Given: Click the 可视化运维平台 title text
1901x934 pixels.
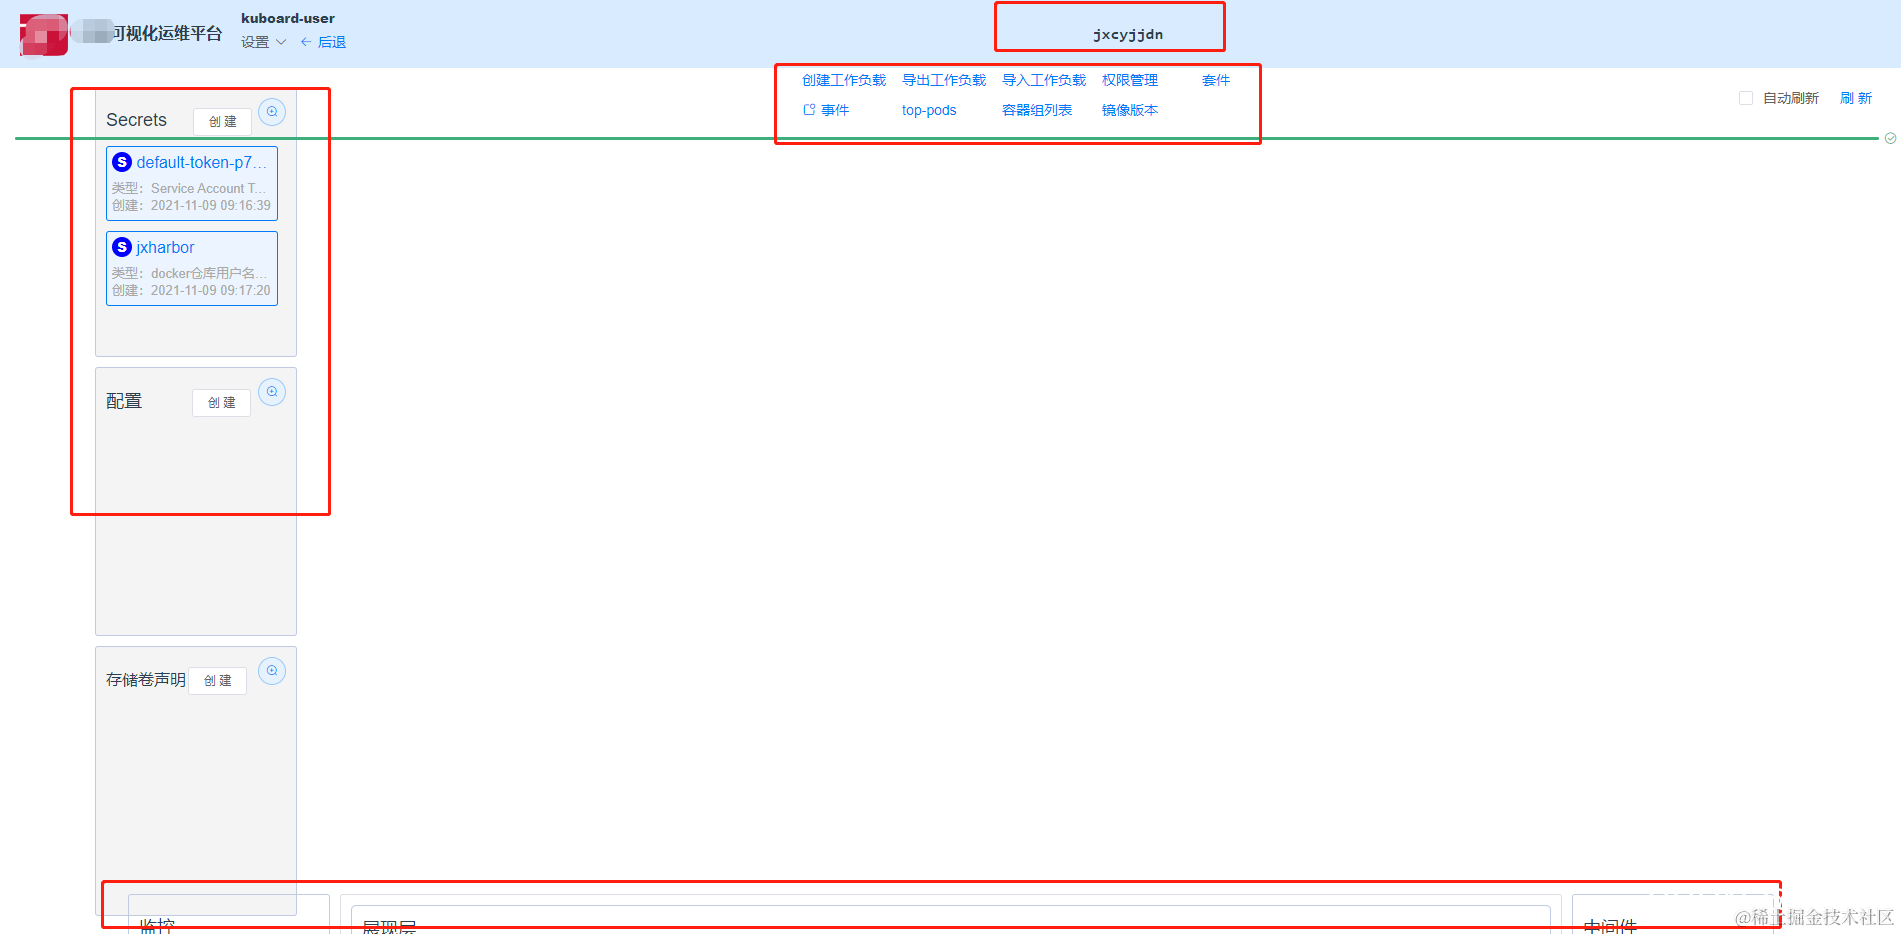Looking at the screenshot, I should (x=167, y=33).
